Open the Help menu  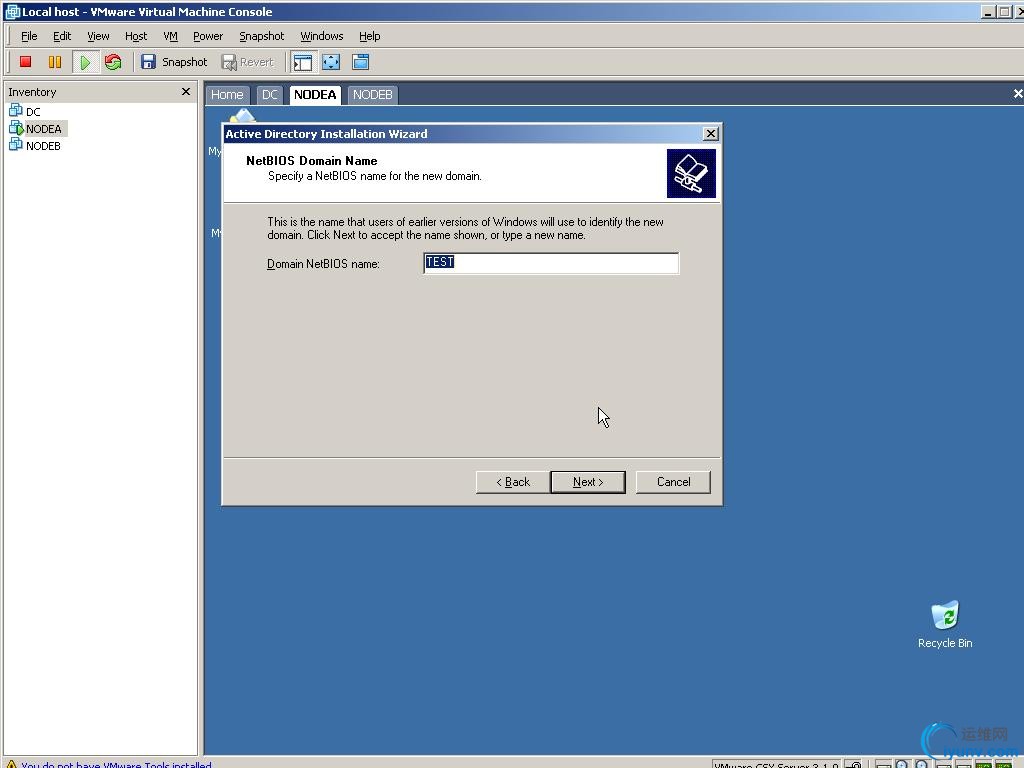369,36
